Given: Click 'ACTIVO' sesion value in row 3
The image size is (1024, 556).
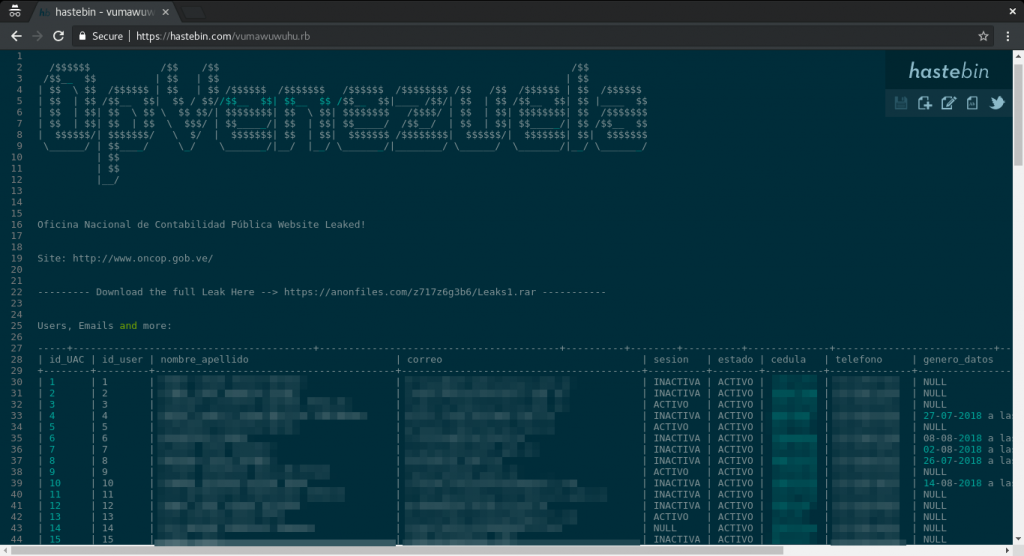Looking at the screenshot, I should (671, 404).
